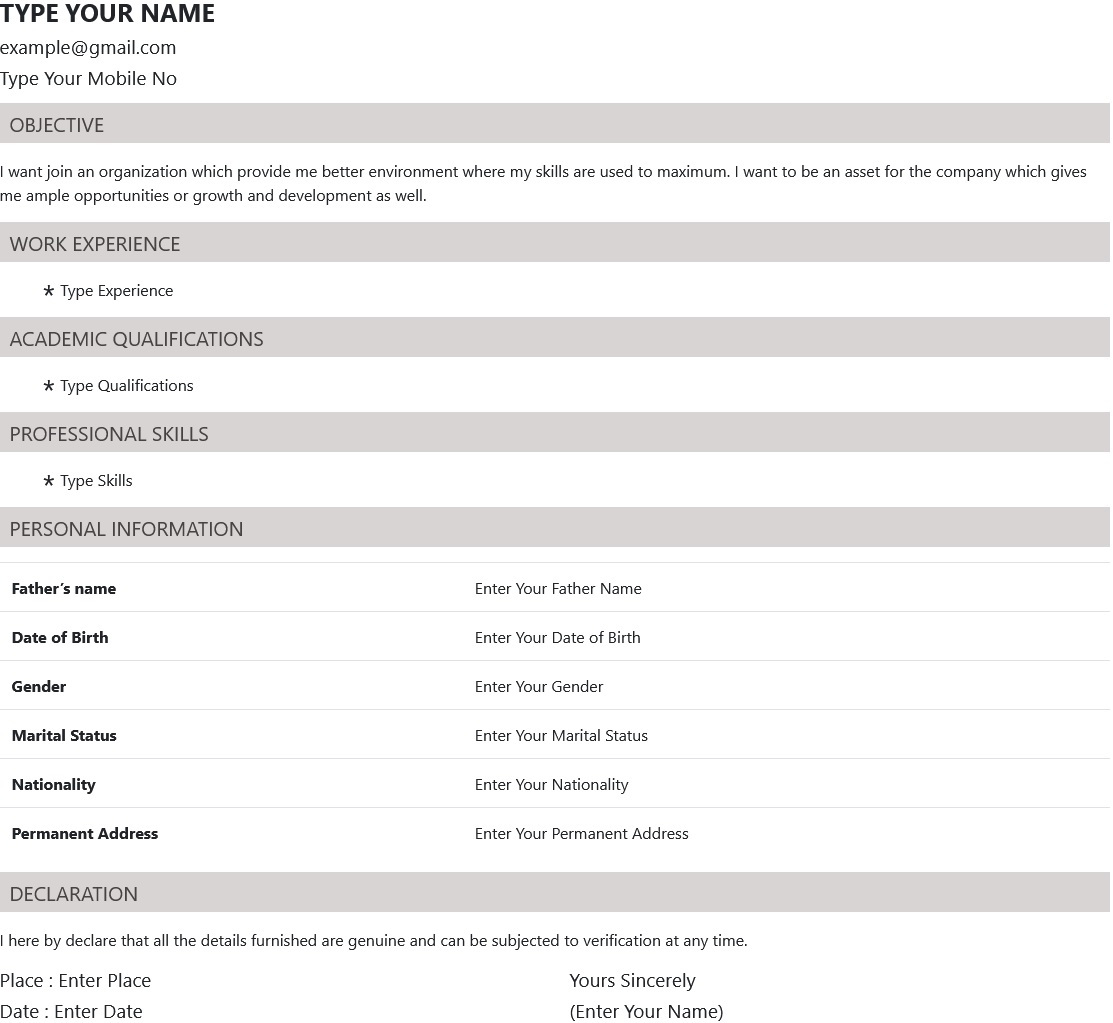Select the example@gmail.com email field
The height and width of the screenshot is (1023, 1113).
coord(88,47)
